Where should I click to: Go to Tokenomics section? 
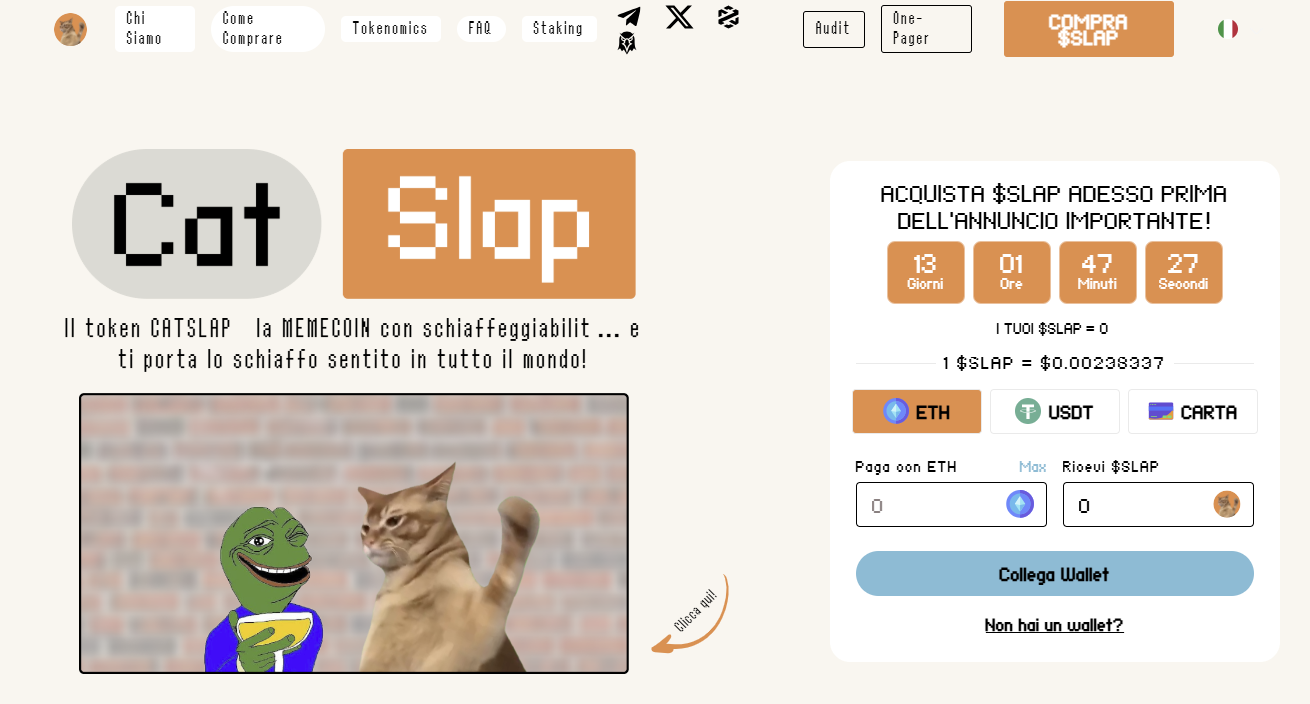[390, 28]
